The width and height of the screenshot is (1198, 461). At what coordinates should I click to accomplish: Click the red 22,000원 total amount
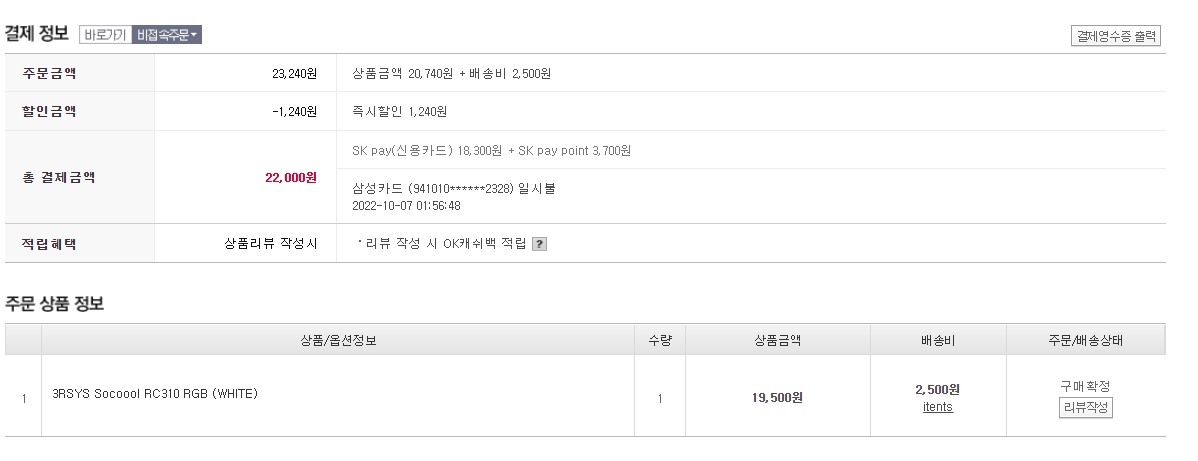pos(291,177)
